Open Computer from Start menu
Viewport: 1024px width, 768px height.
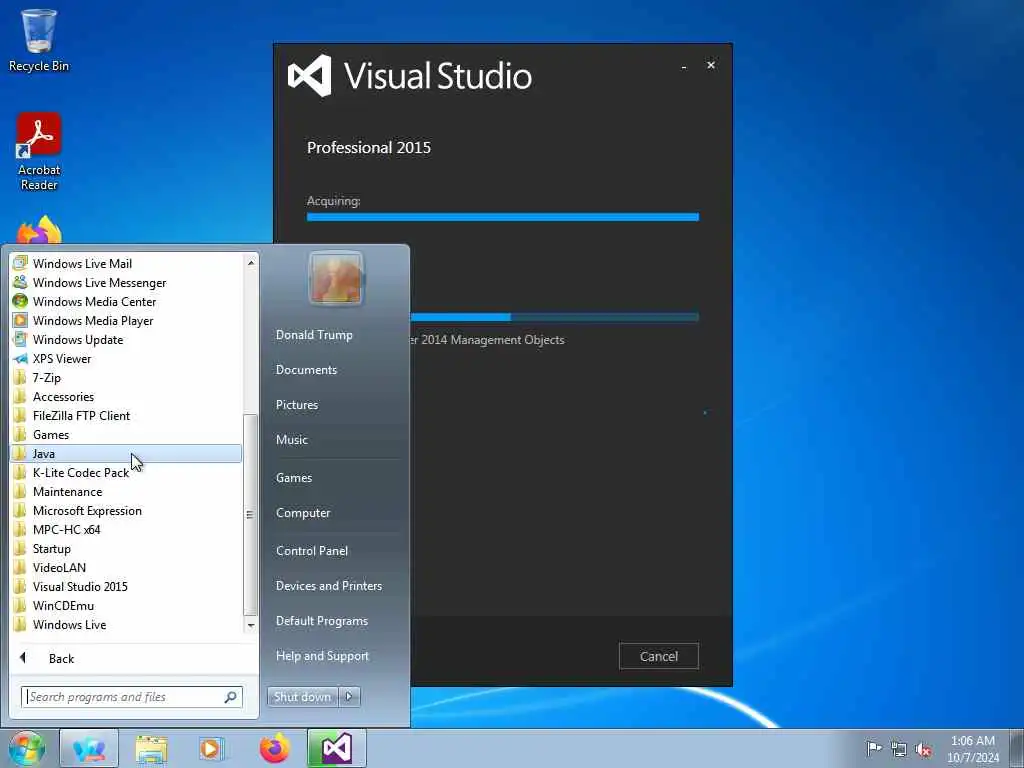303,513
